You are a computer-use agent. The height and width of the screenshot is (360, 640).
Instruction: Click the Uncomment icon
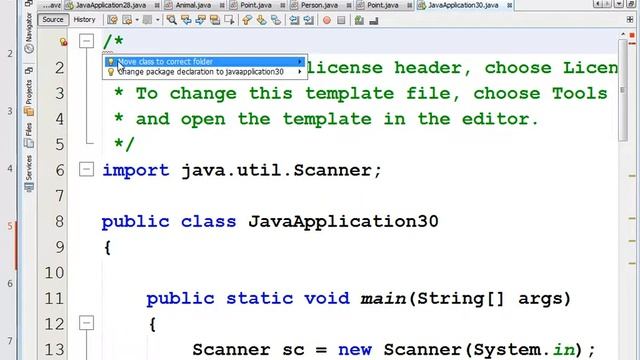click(x=359, y=20)
